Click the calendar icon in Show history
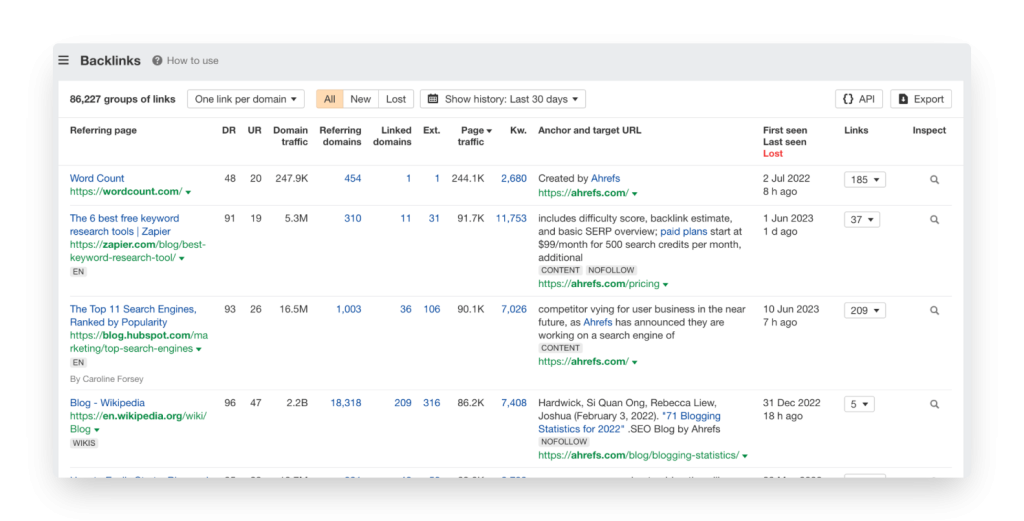Viewport: 1024px width, 521px height. pos(433,99)
